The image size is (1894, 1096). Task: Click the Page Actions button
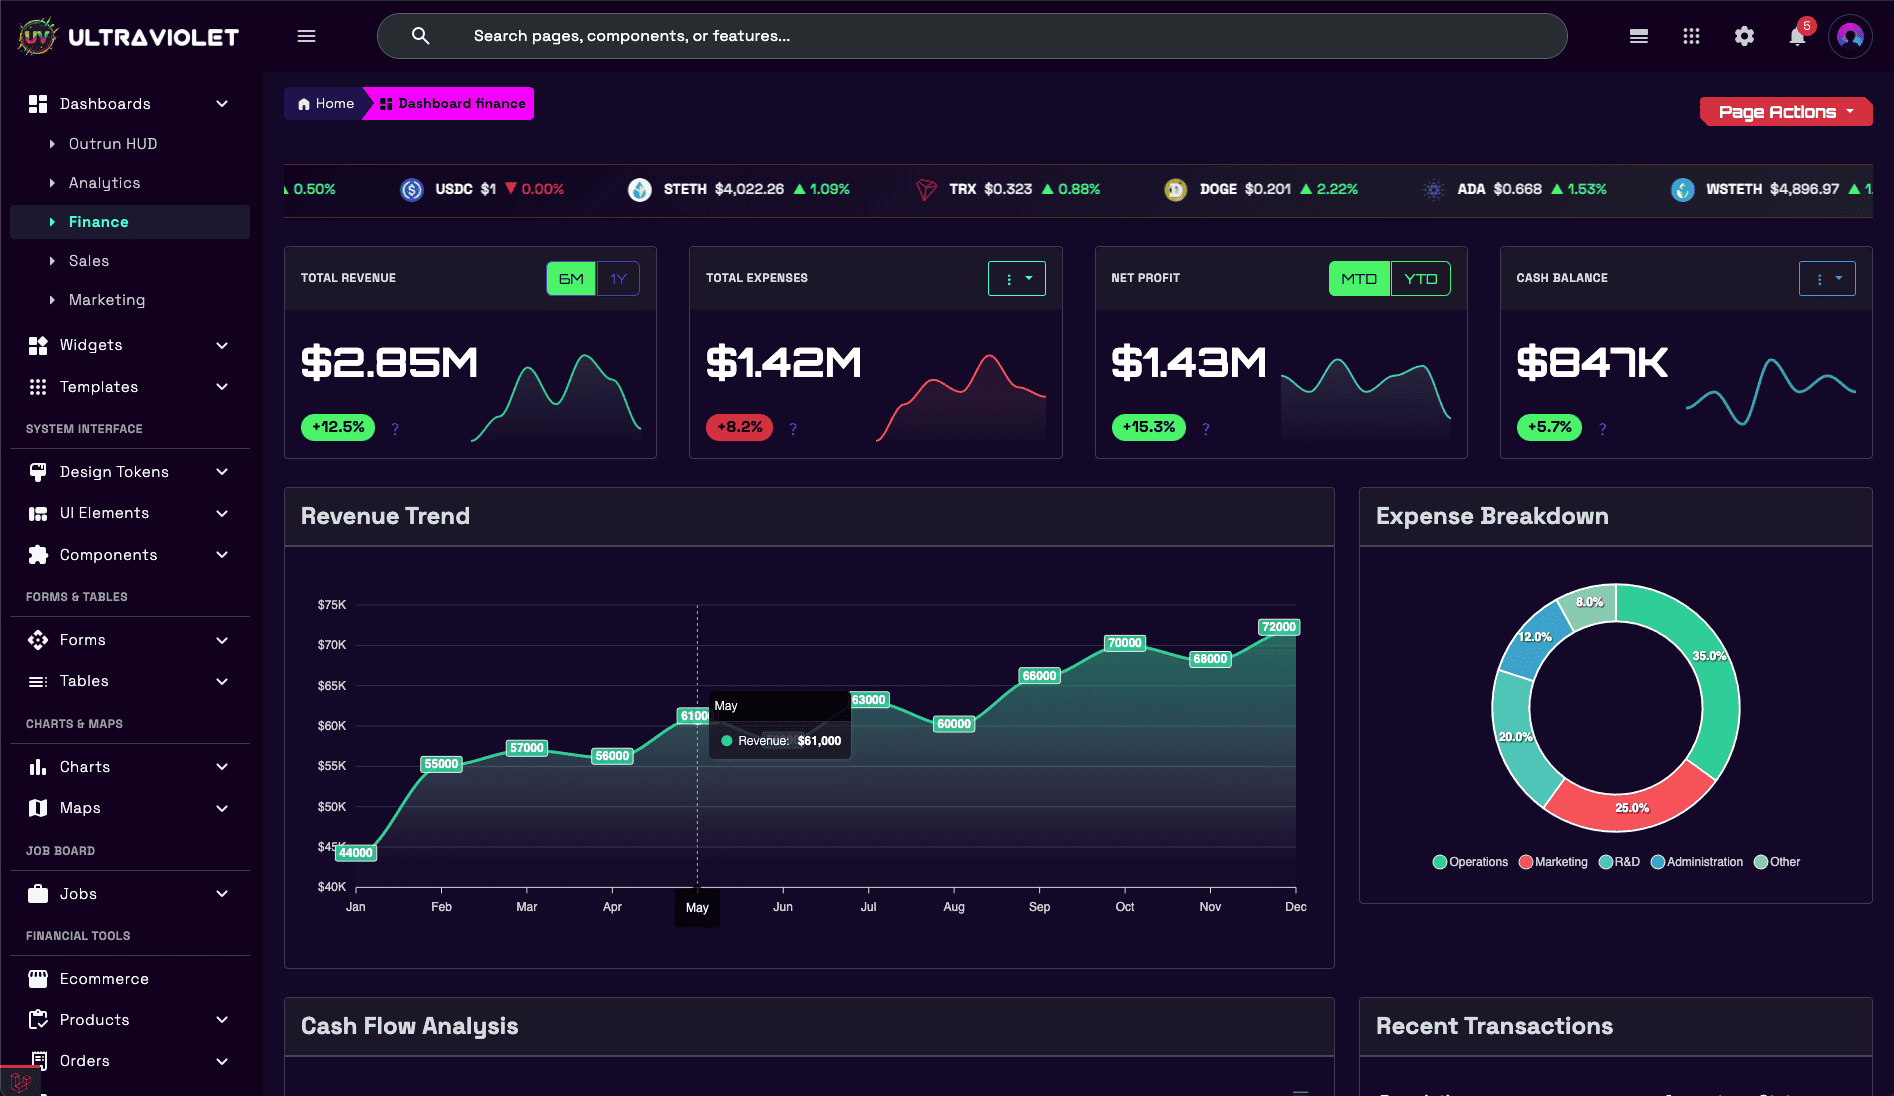[1786, 111]
